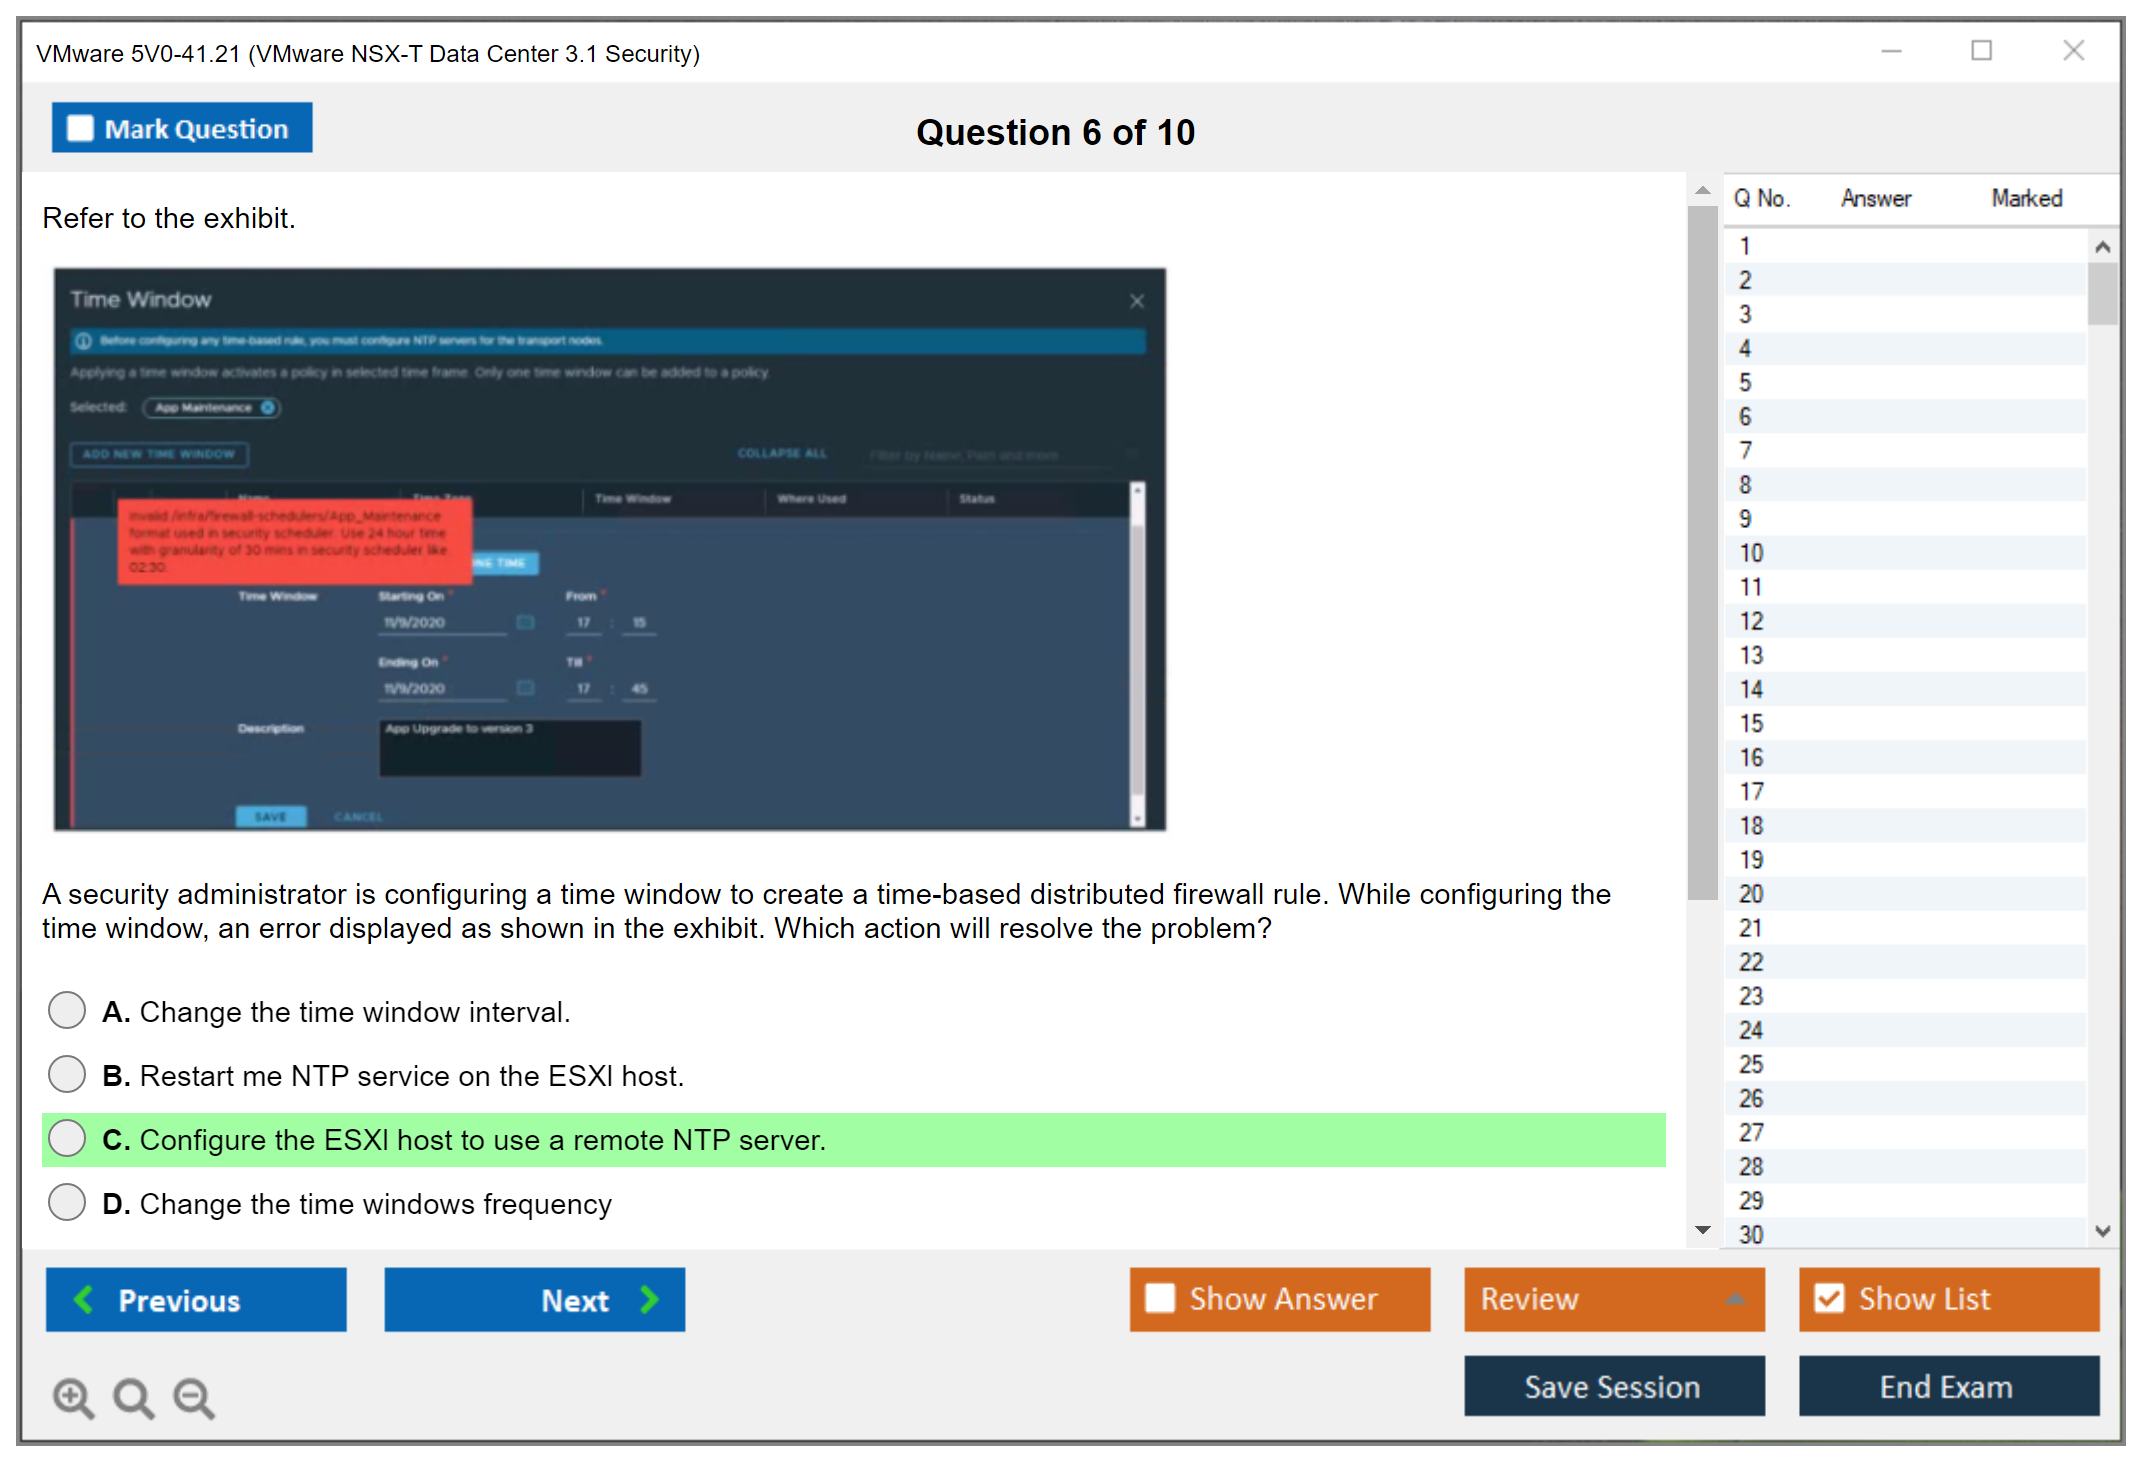
Task: Select option C about remote NTP server
Action: coord(67,1138)
